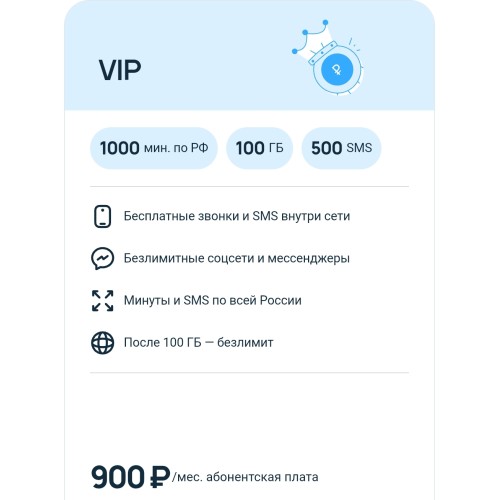Click the light blue VIP header banner
This screenshot has width=500, height=500.
coord(249,55)
